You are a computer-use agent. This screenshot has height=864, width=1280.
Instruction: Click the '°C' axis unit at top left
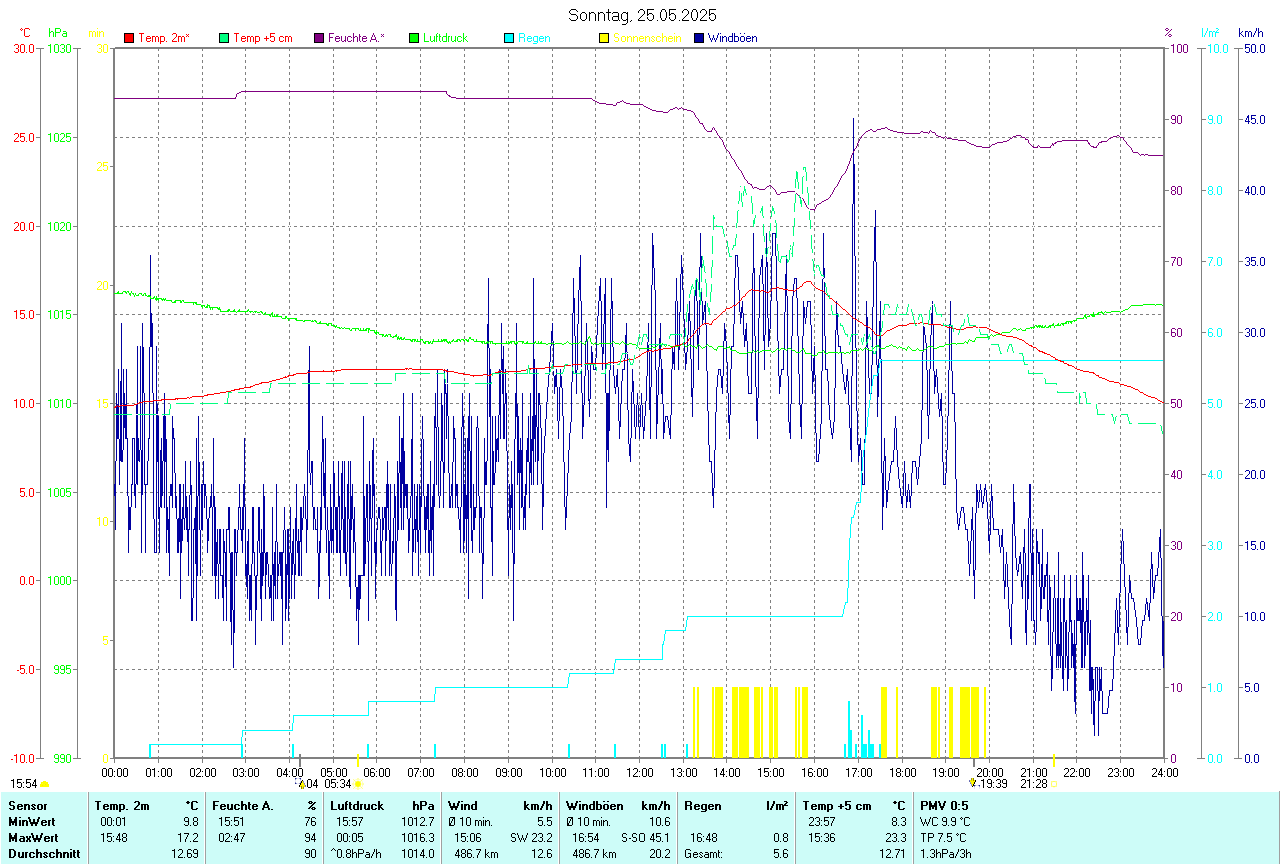[x=25, y=33]
